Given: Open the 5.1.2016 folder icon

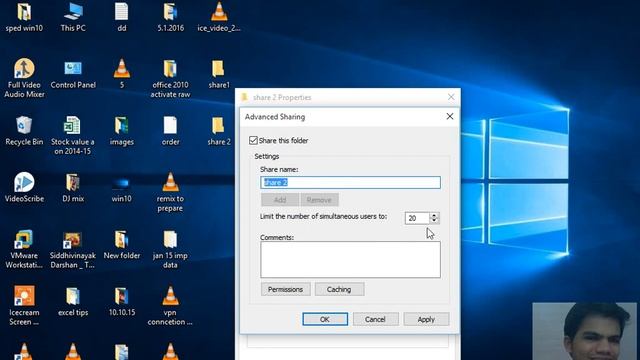Looking at the screenshot, I should point(170,17).
